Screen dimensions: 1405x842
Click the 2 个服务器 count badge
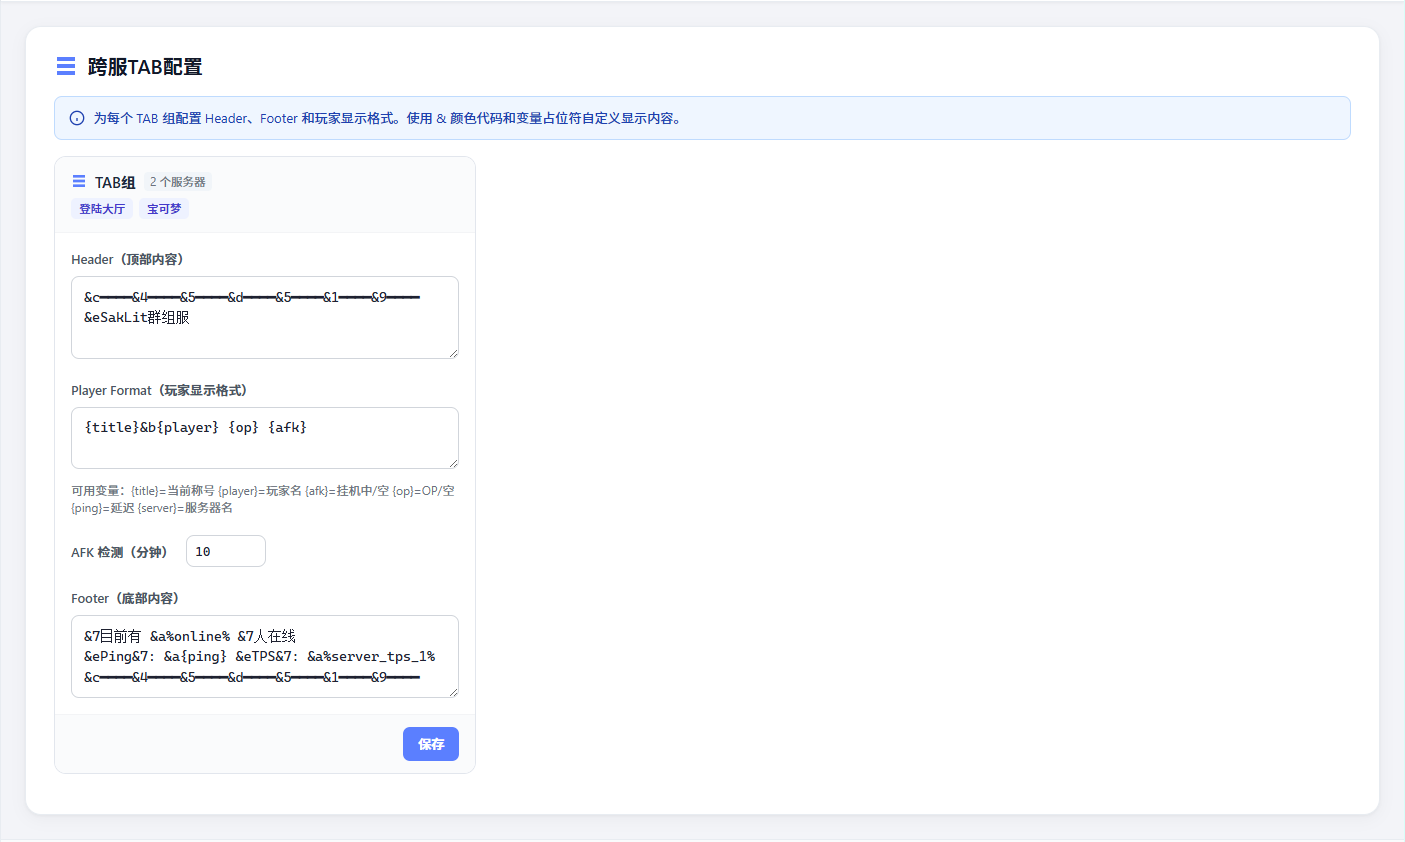(x=178, y=182)
